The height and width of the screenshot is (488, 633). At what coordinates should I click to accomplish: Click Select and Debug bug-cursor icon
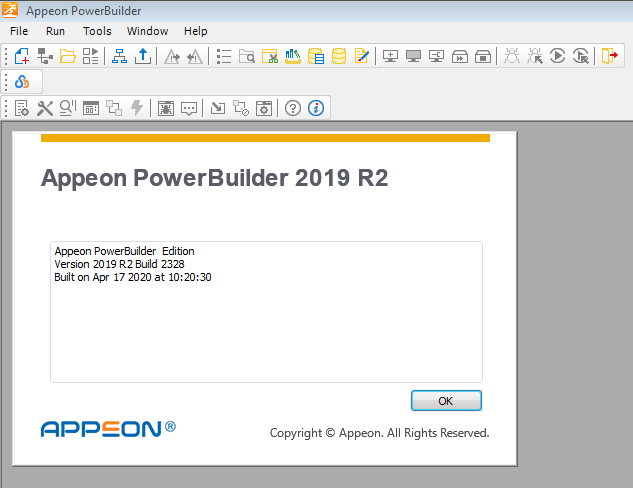point(535,56)
